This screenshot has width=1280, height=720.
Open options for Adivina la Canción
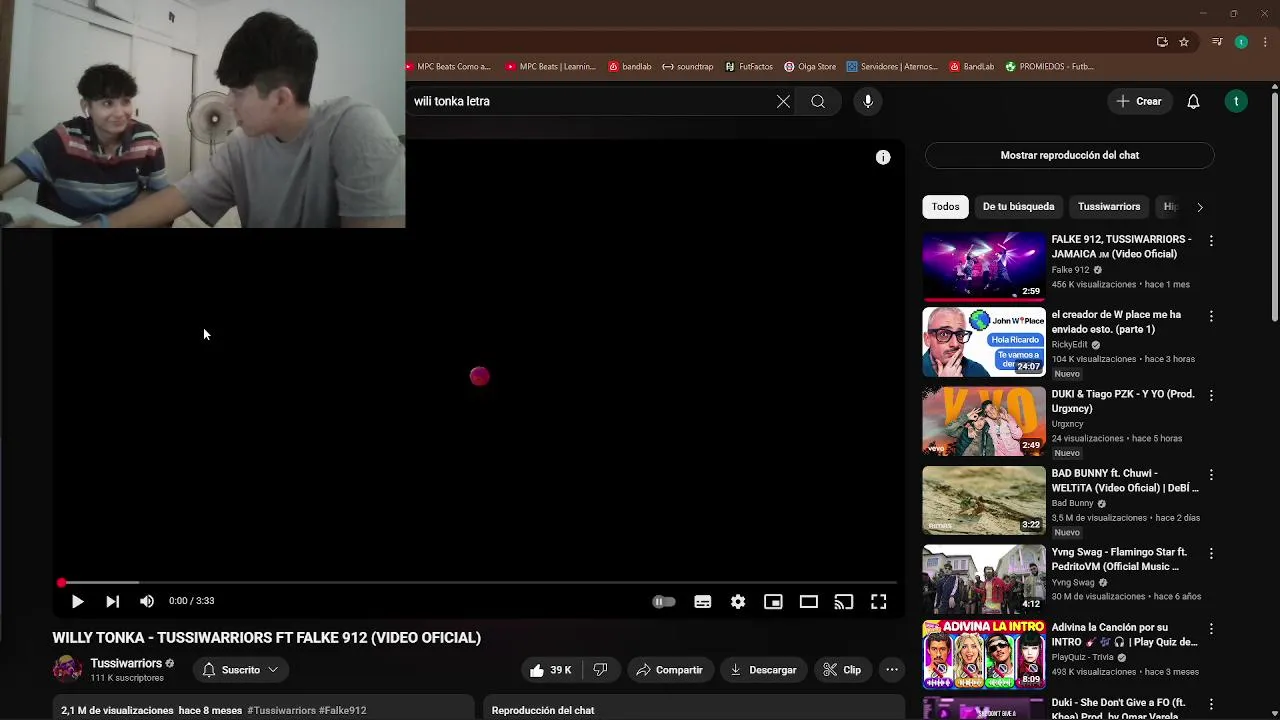tap(1211, 629)
